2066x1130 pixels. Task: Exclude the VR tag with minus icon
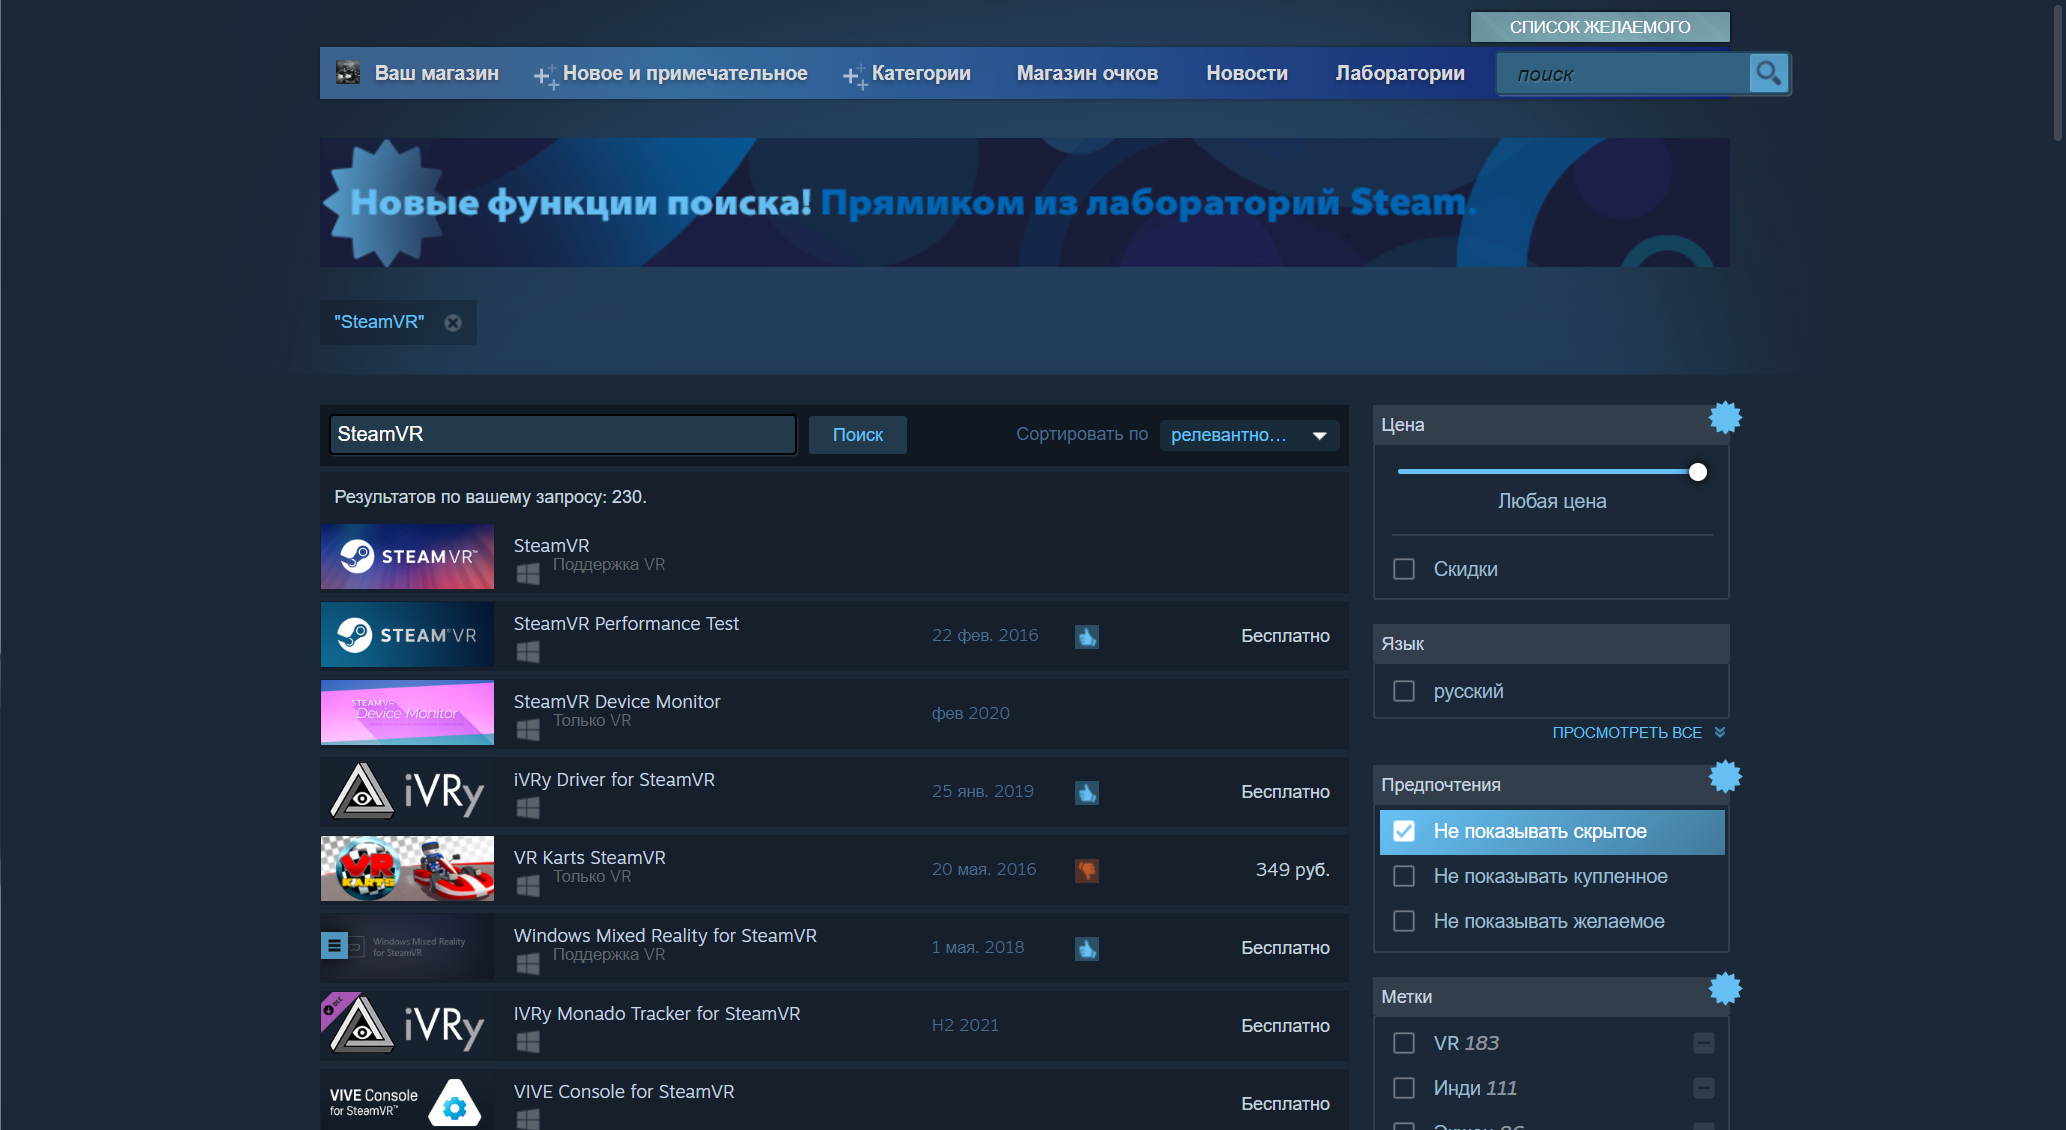(1704, 1043)
